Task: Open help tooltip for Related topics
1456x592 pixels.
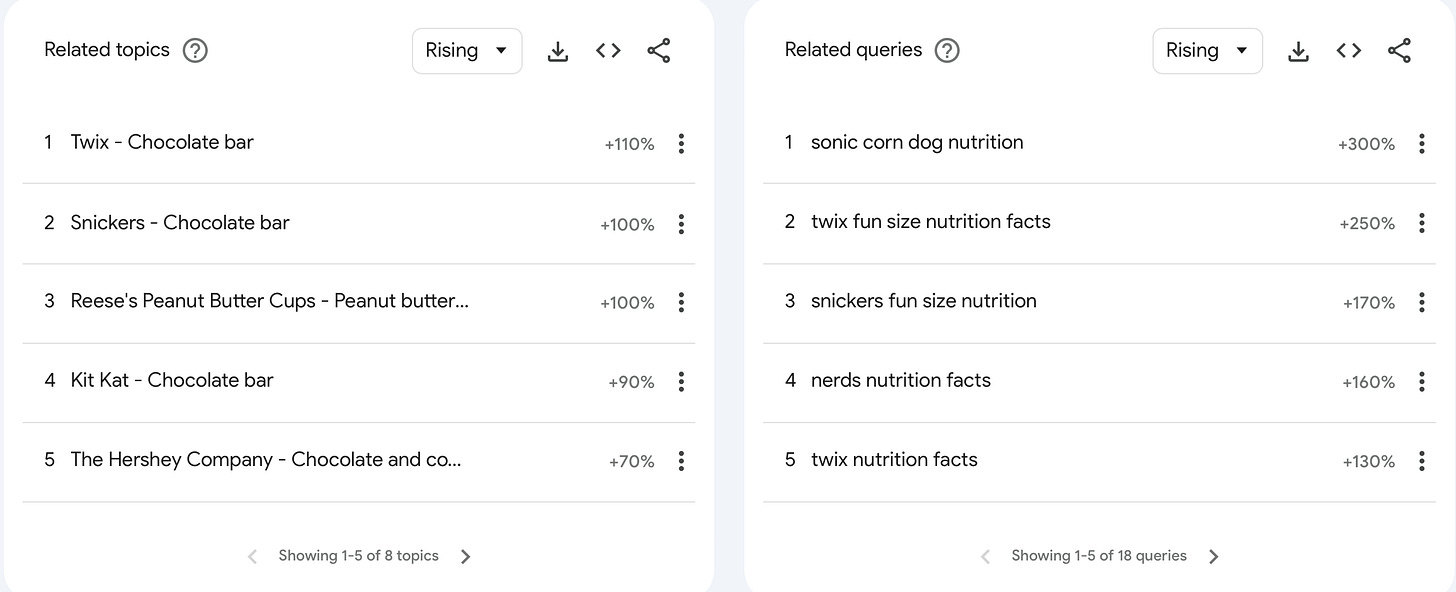Action: (x=195, y=51)
